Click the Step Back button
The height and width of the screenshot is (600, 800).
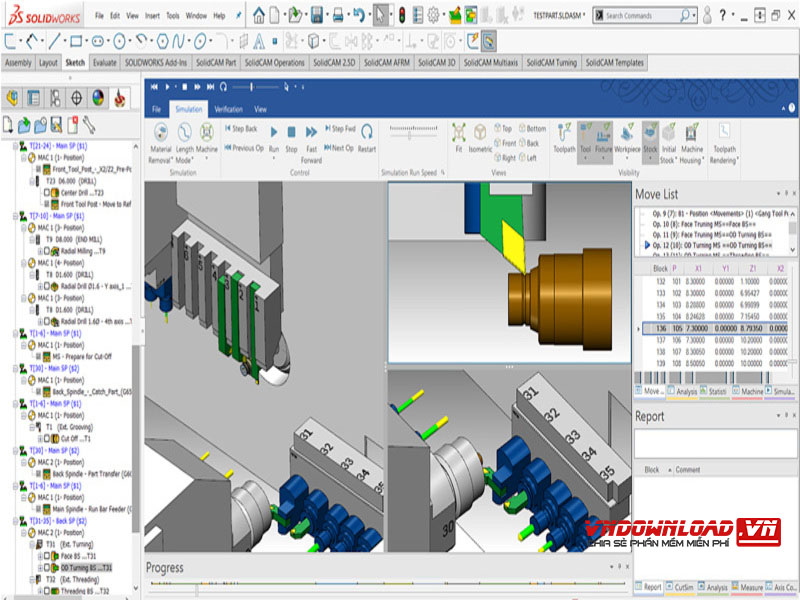[241, 129]
